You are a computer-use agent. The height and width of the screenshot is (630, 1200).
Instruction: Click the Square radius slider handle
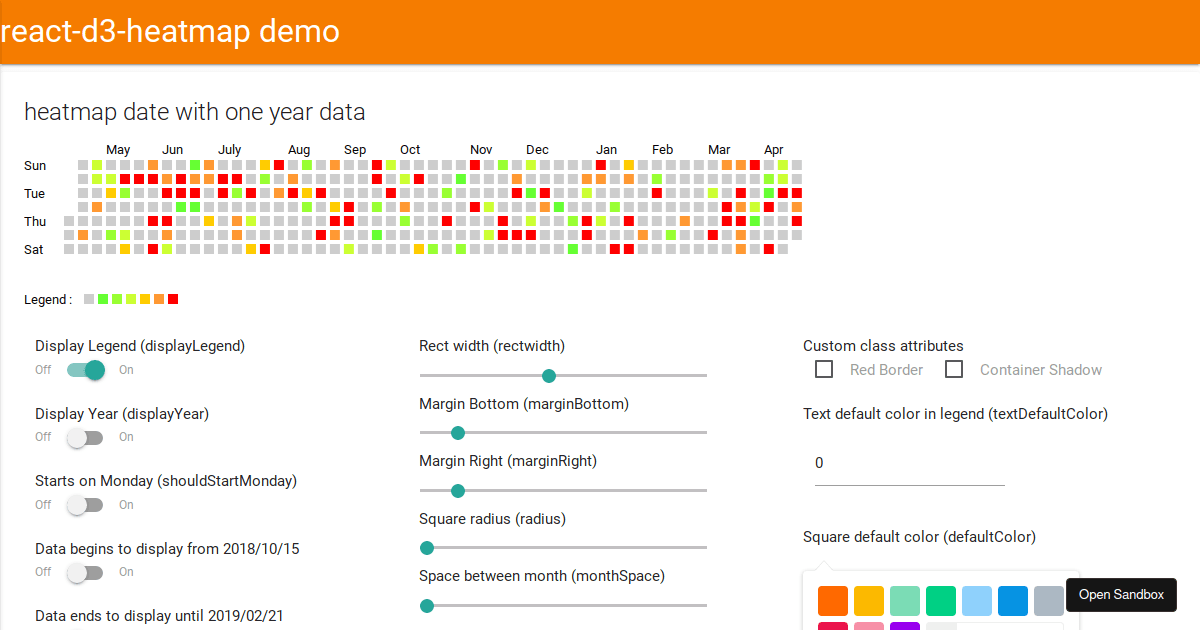[x=427, y=548]
